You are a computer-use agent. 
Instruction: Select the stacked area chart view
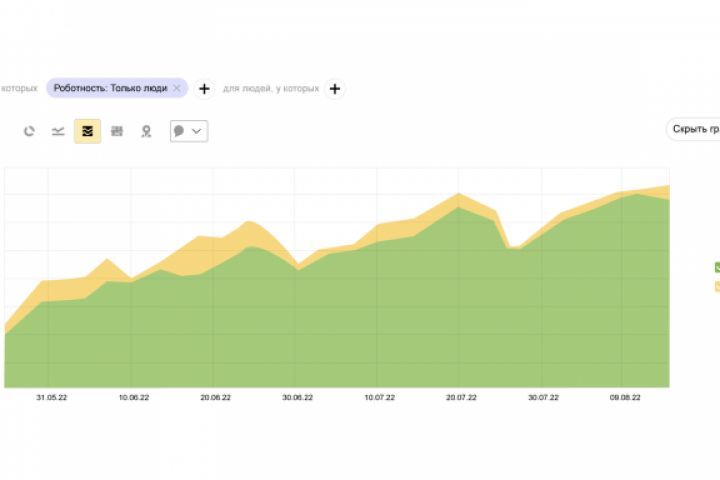(87, 131)
